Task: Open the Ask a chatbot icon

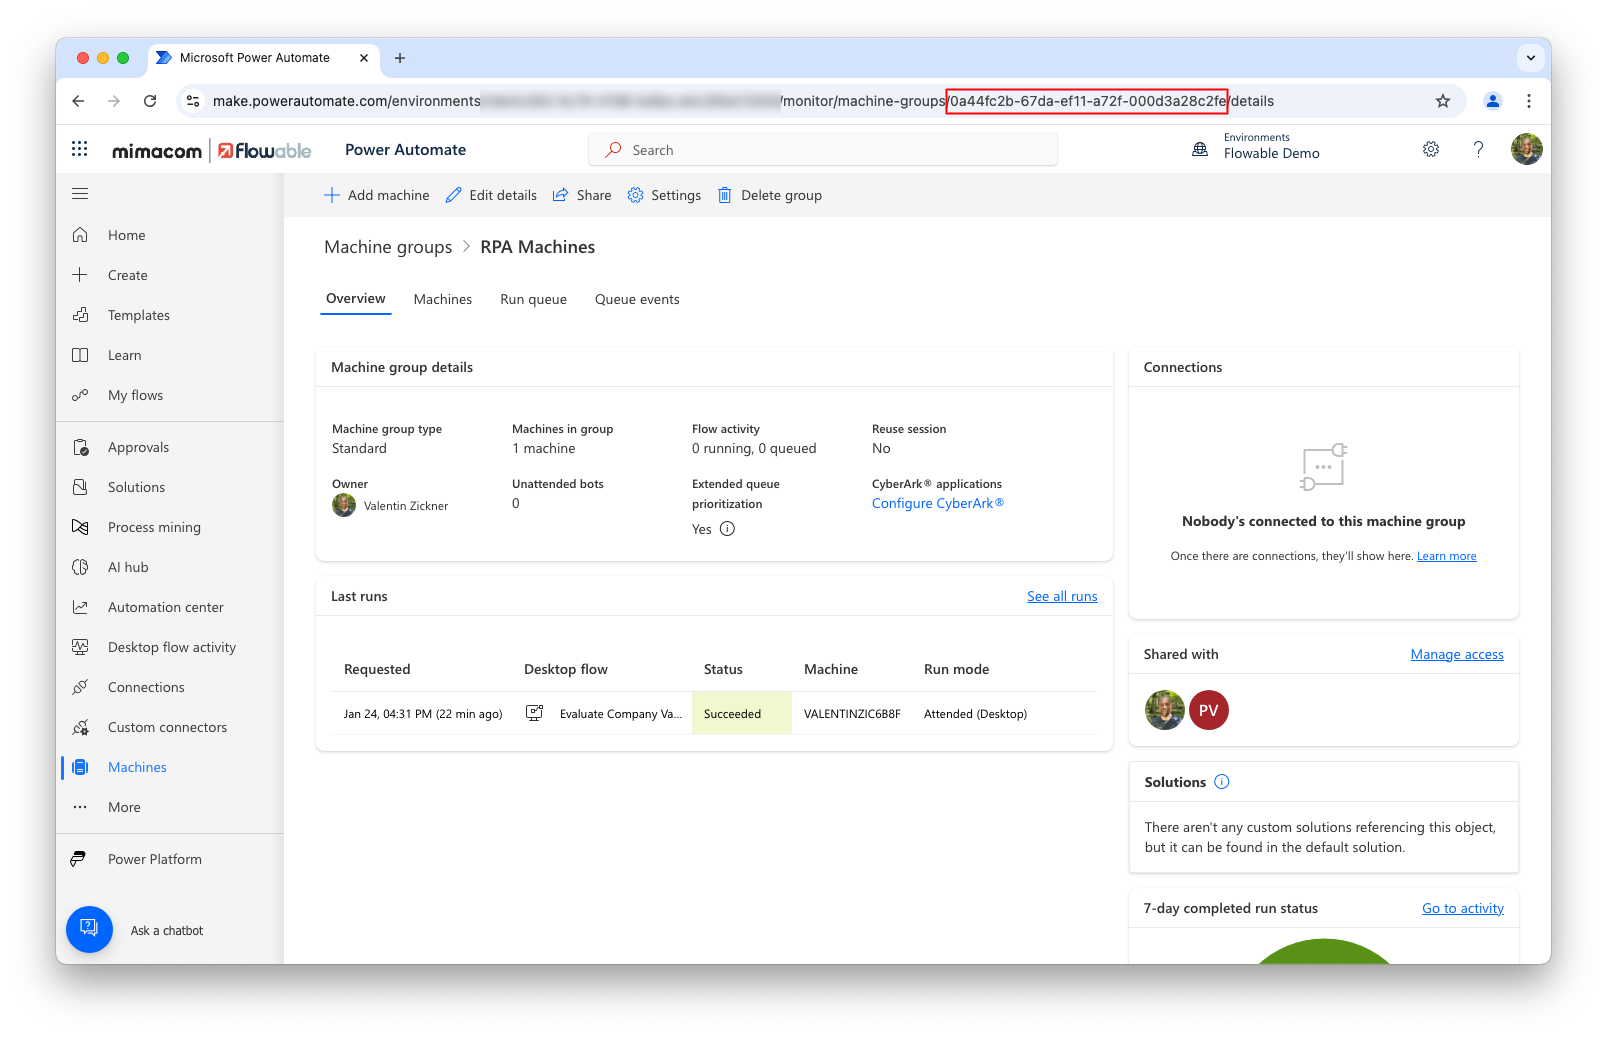Action: (89, 929)
